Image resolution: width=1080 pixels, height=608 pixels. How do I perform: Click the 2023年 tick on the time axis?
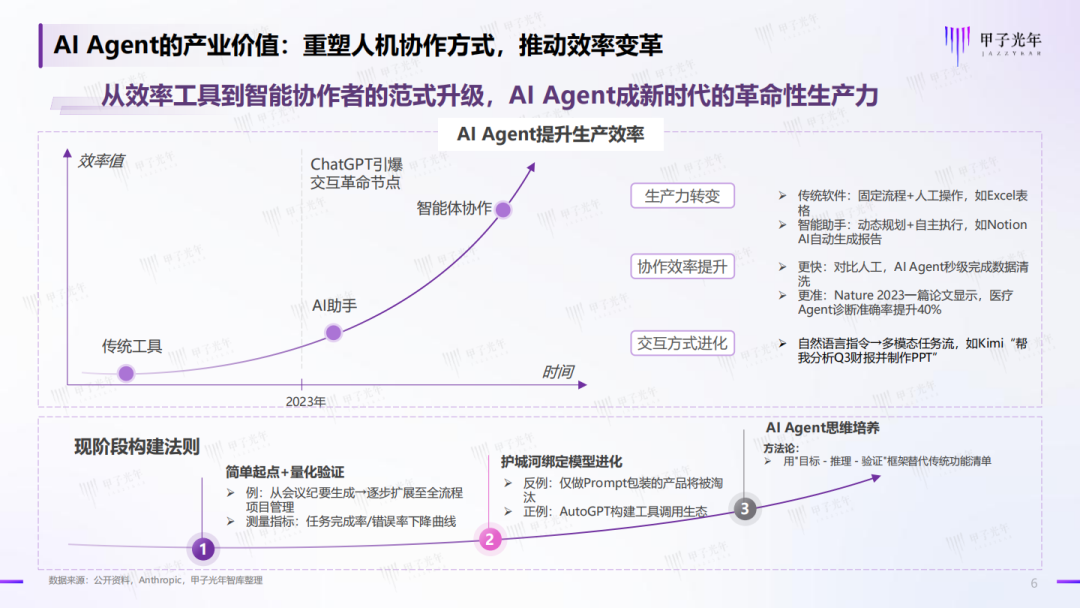[305, 401]
